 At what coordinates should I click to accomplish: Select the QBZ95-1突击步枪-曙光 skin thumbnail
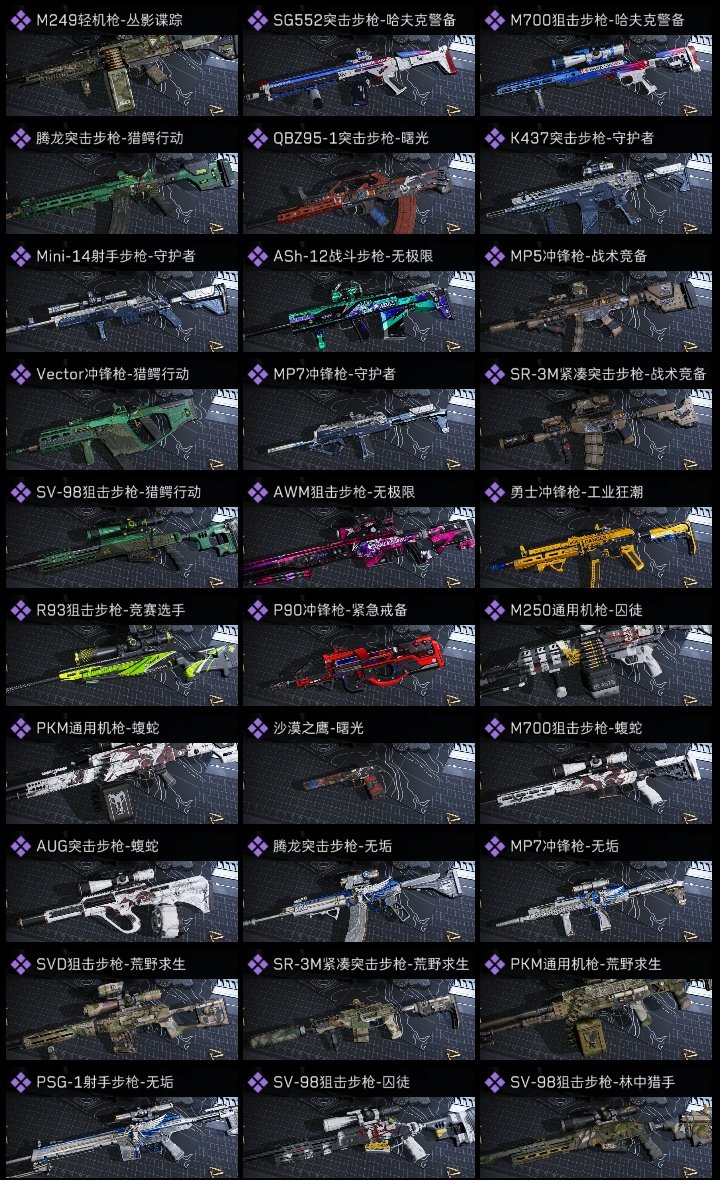[359, 193]
